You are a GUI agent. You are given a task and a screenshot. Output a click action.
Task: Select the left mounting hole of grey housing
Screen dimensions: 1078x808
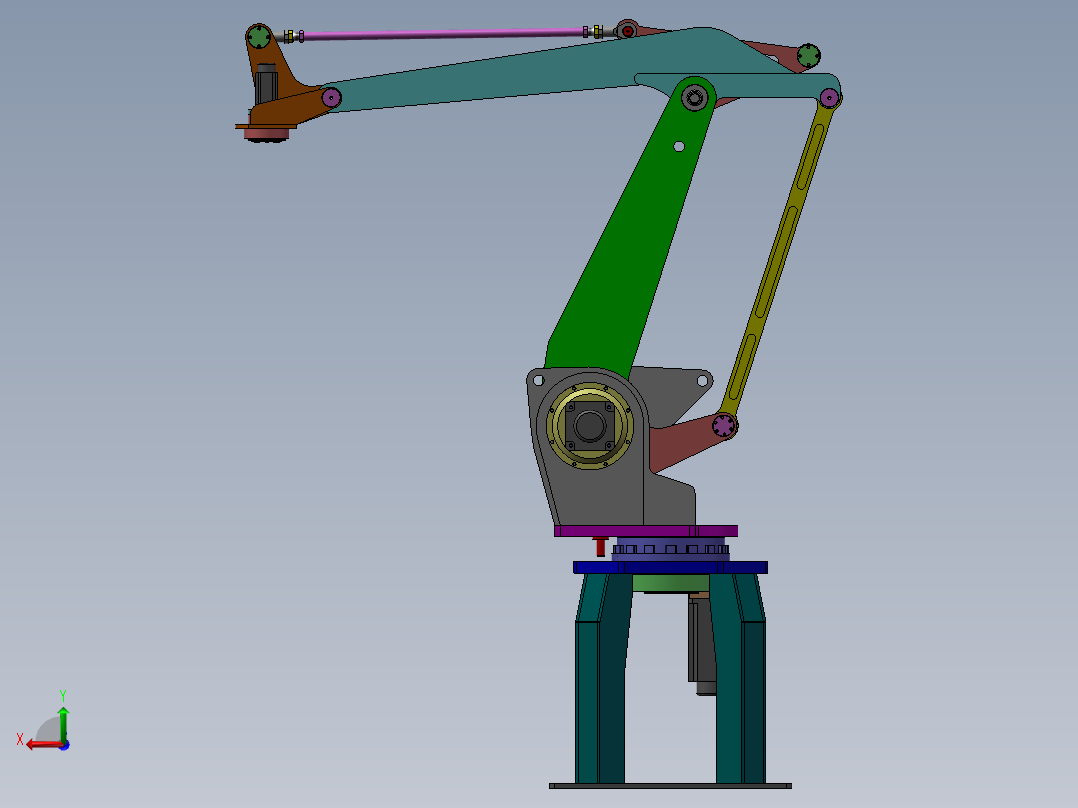point(538,380)
